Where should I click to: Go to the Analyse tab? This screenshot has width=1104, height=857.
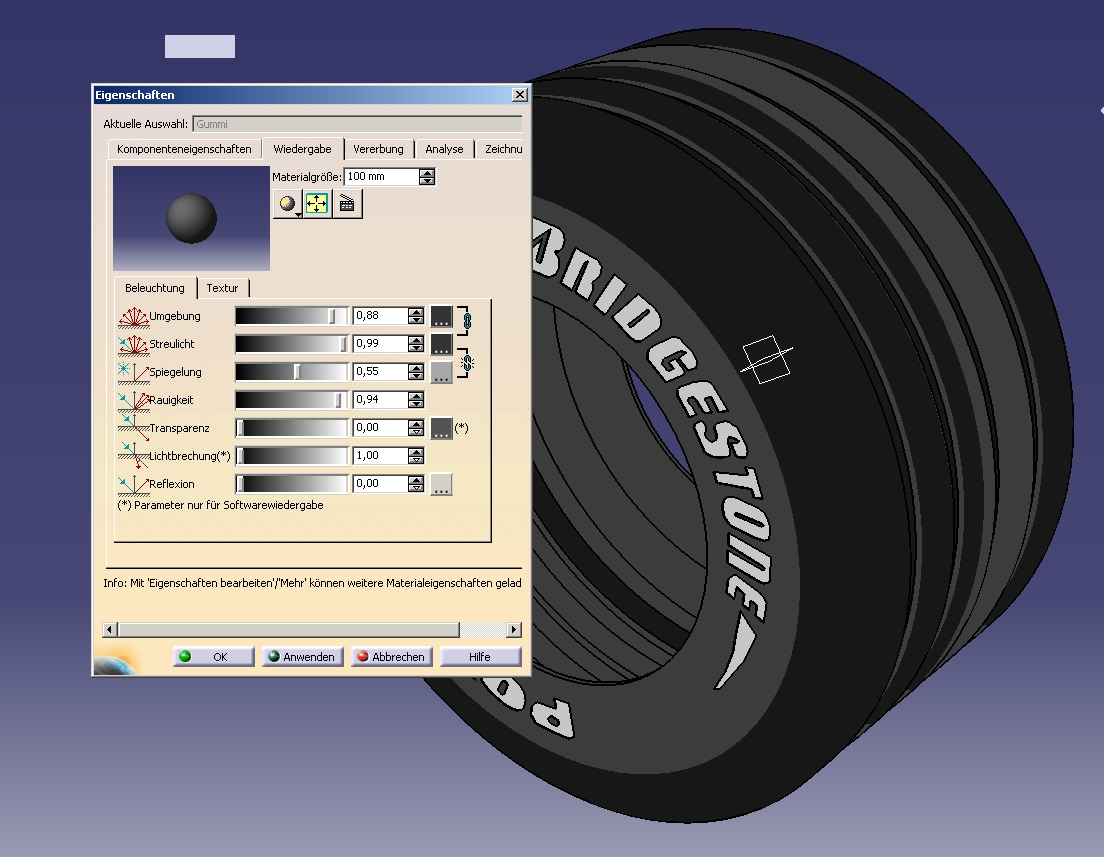444,149
